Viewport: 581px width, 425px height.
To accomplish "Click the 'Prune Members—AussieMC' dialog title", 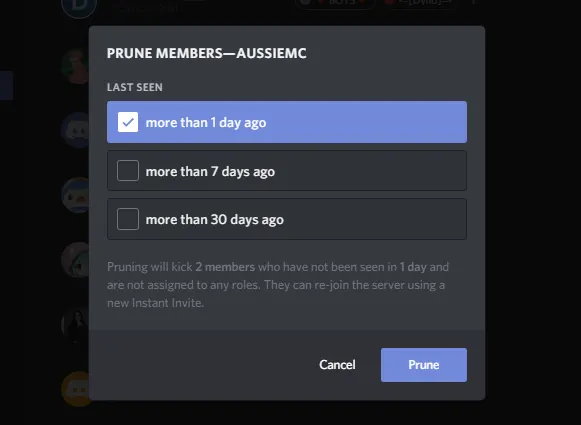I will point(206,53).
